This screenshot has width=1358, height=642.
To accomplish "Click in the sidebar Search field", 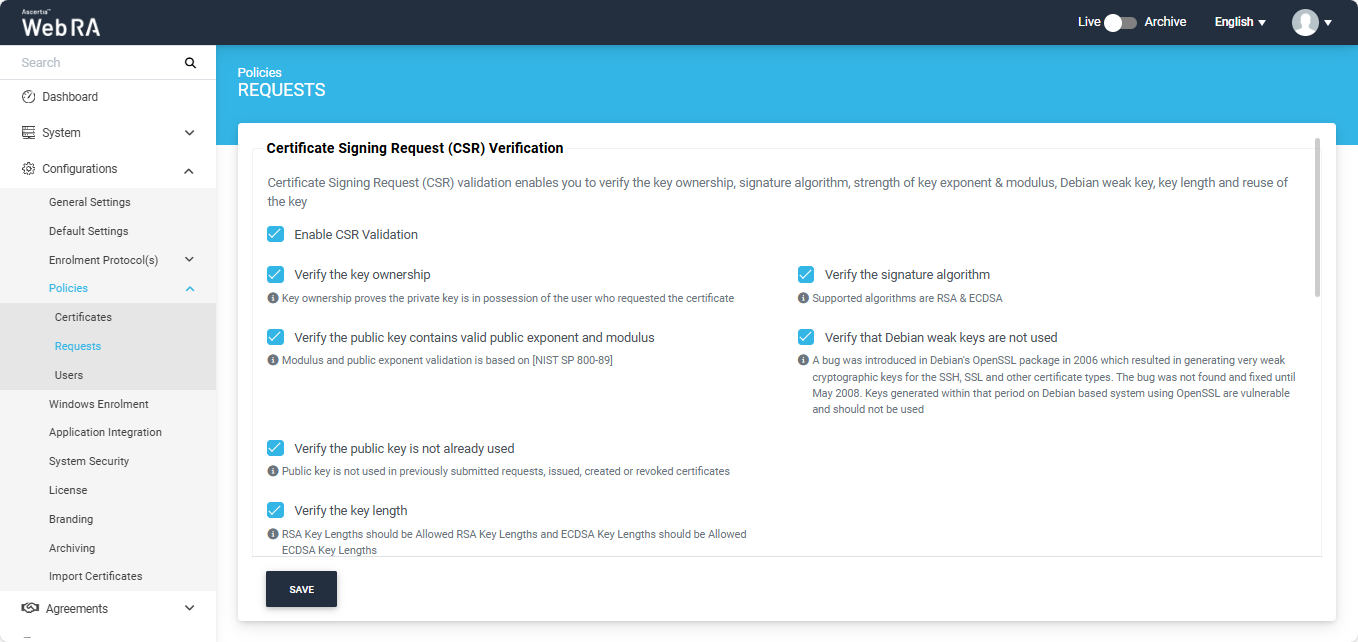I will tap(95, 63).
